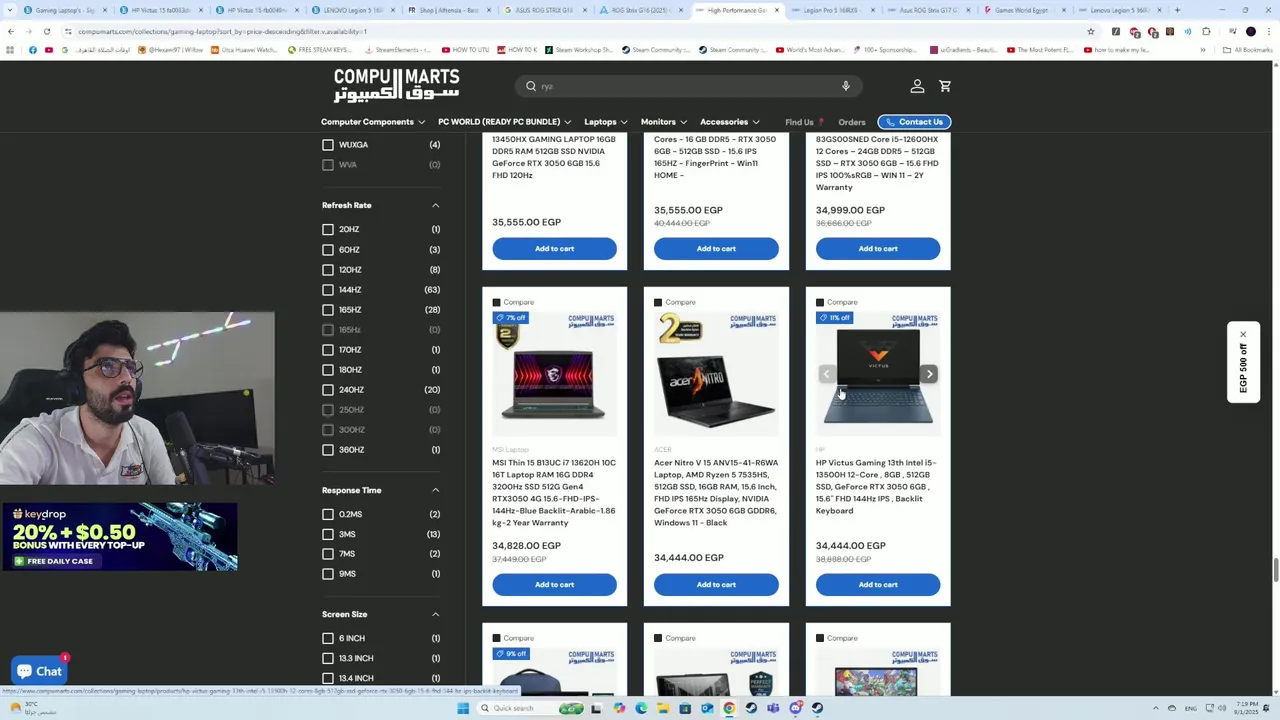This screenshot has height=720, width=1280.
Task: Open the shopping cart icon
Action: pos(945,86)
